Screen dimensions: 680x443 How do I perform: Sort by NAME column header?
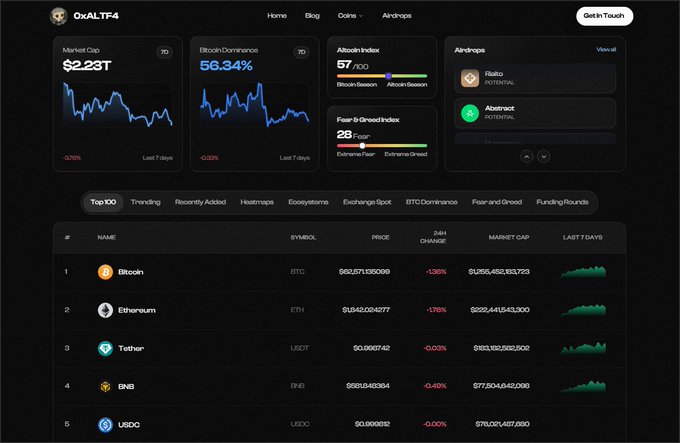(106, 238)
